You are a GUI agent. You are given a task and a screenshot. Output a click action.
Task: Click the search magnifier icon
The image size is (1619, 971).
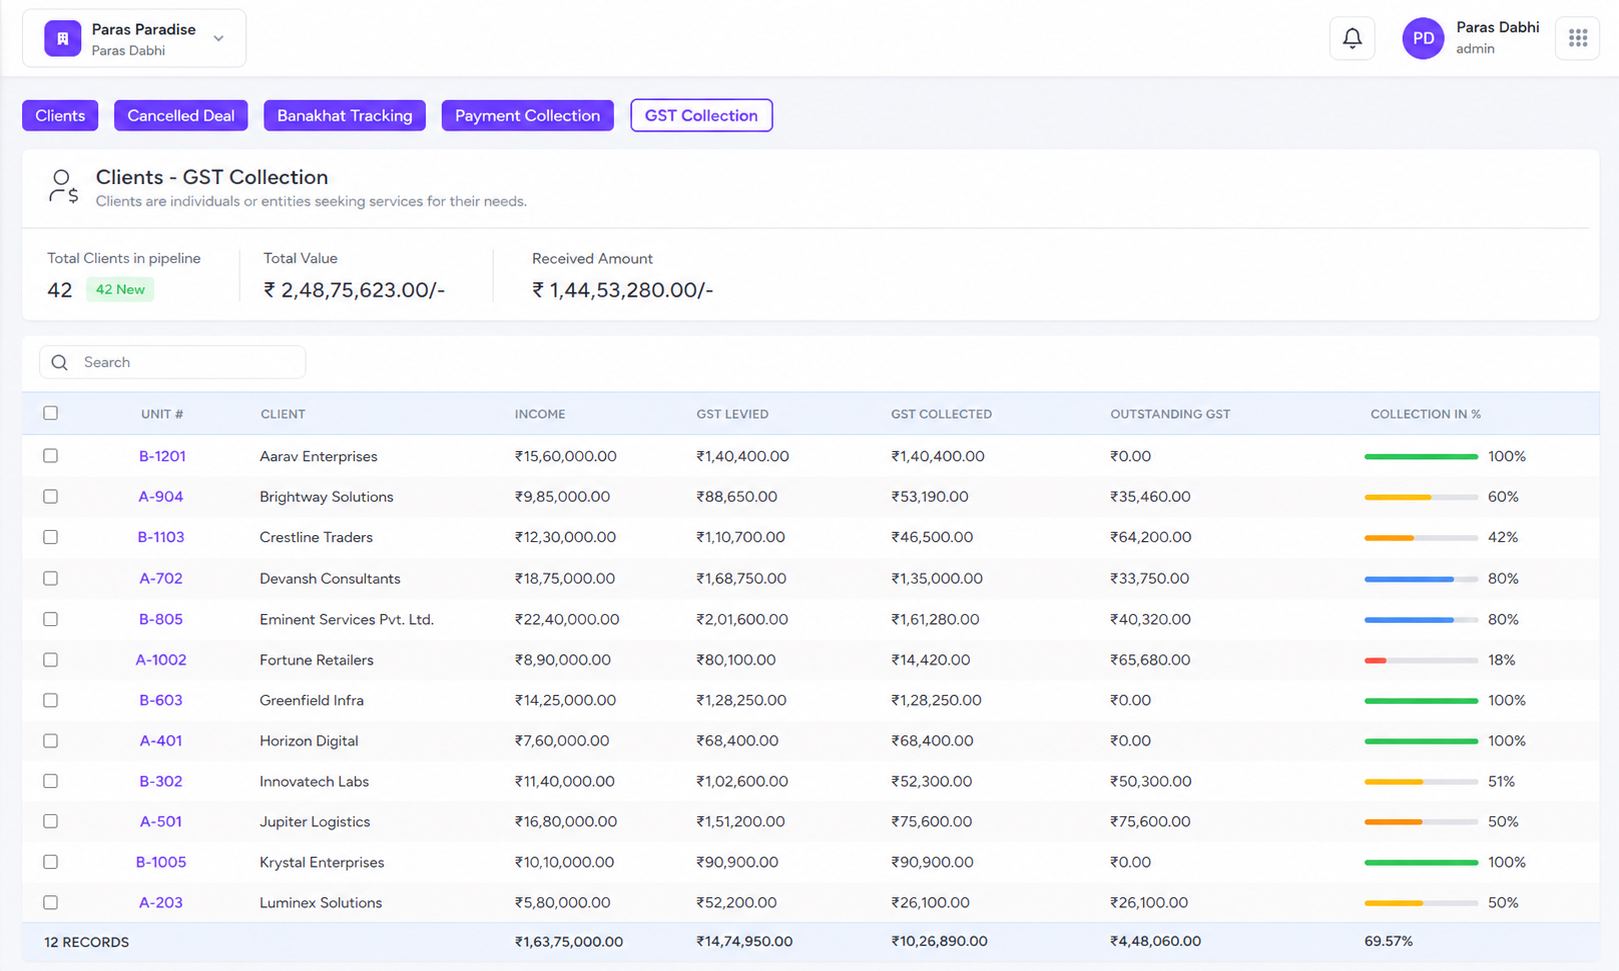click(x=60, y=362)
